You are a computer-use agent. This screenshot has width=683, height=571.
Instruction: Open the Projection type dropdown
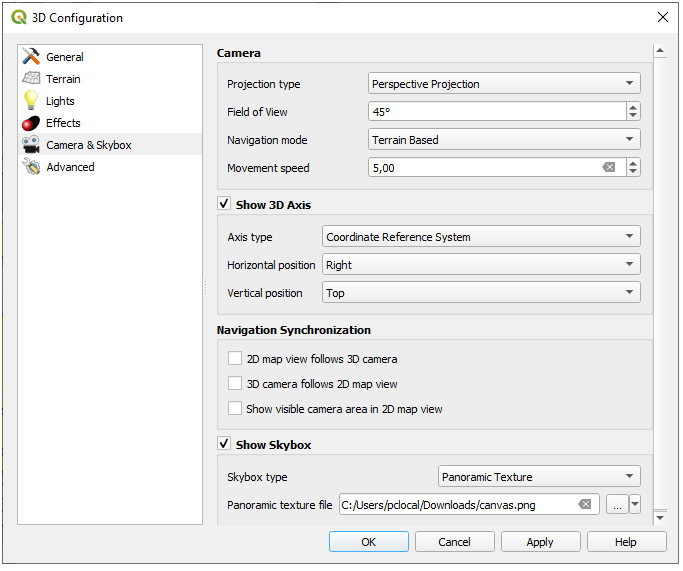(504, 84)
